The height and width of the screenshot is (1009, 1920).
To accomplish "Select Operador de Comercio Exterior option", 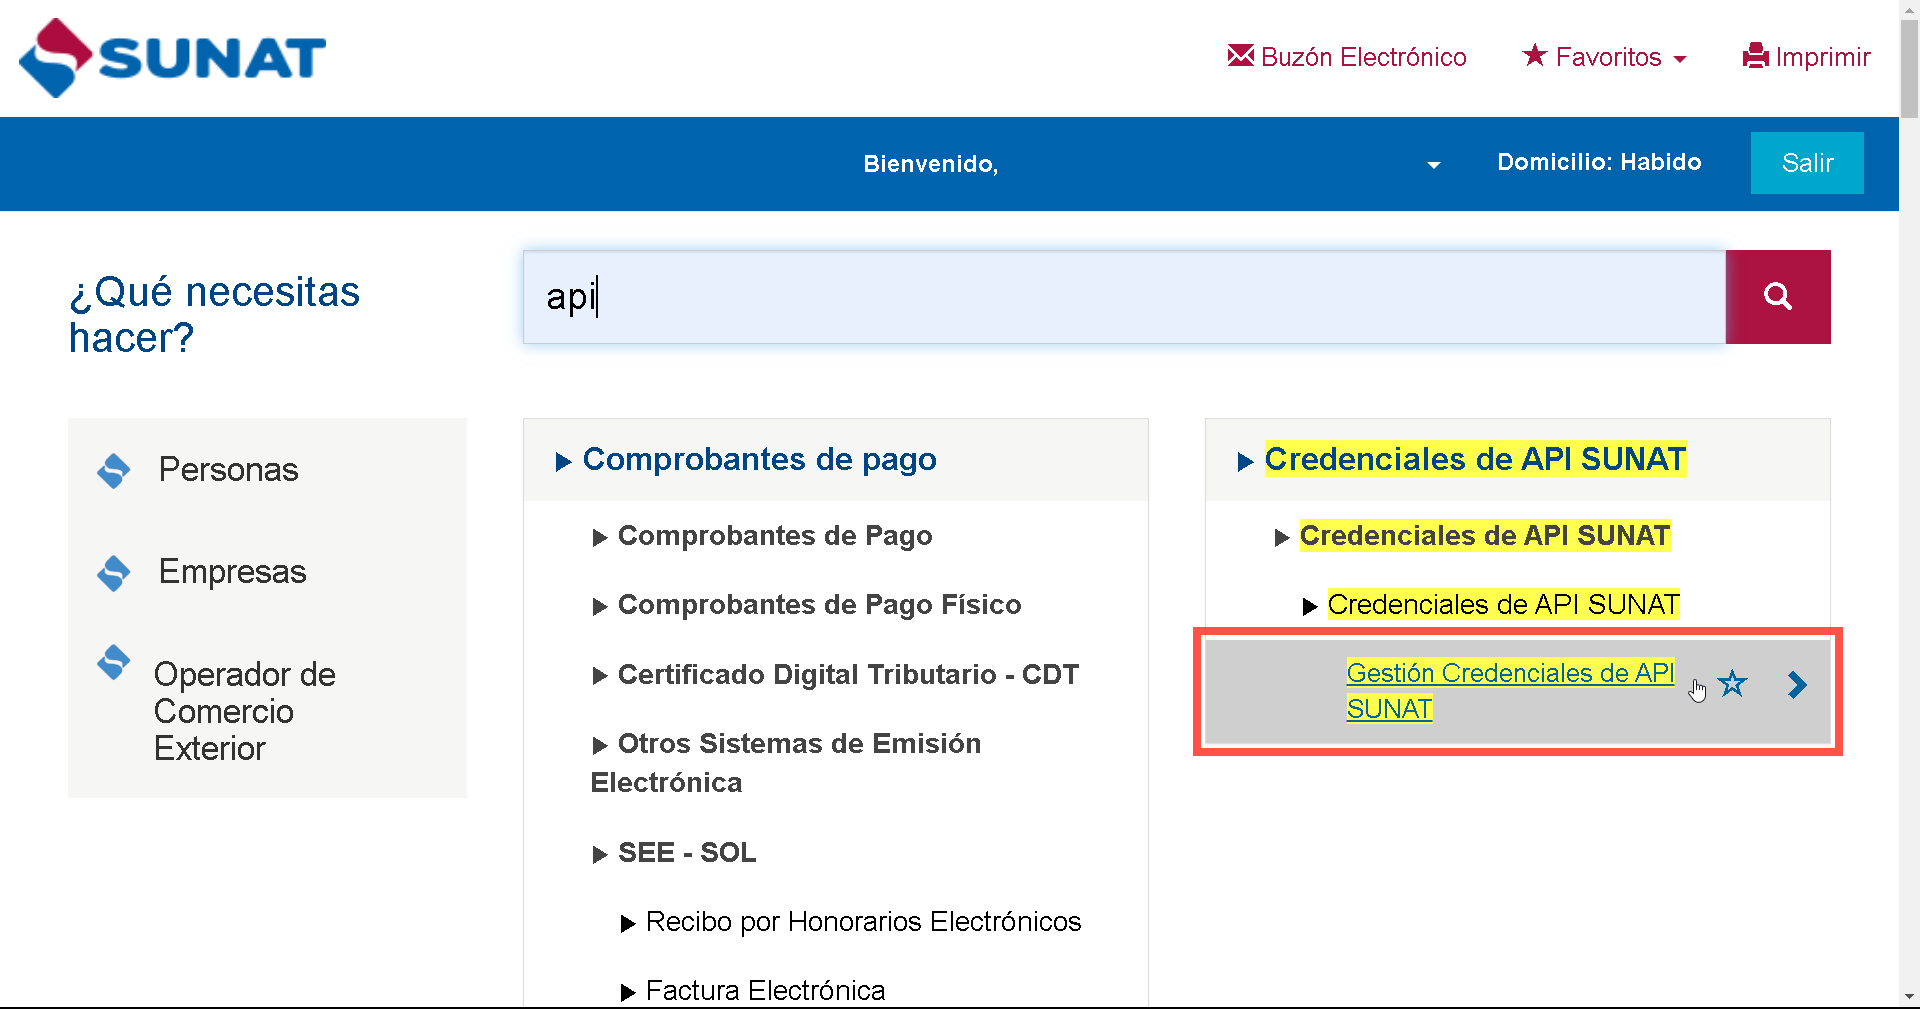I will pos(245,711).
